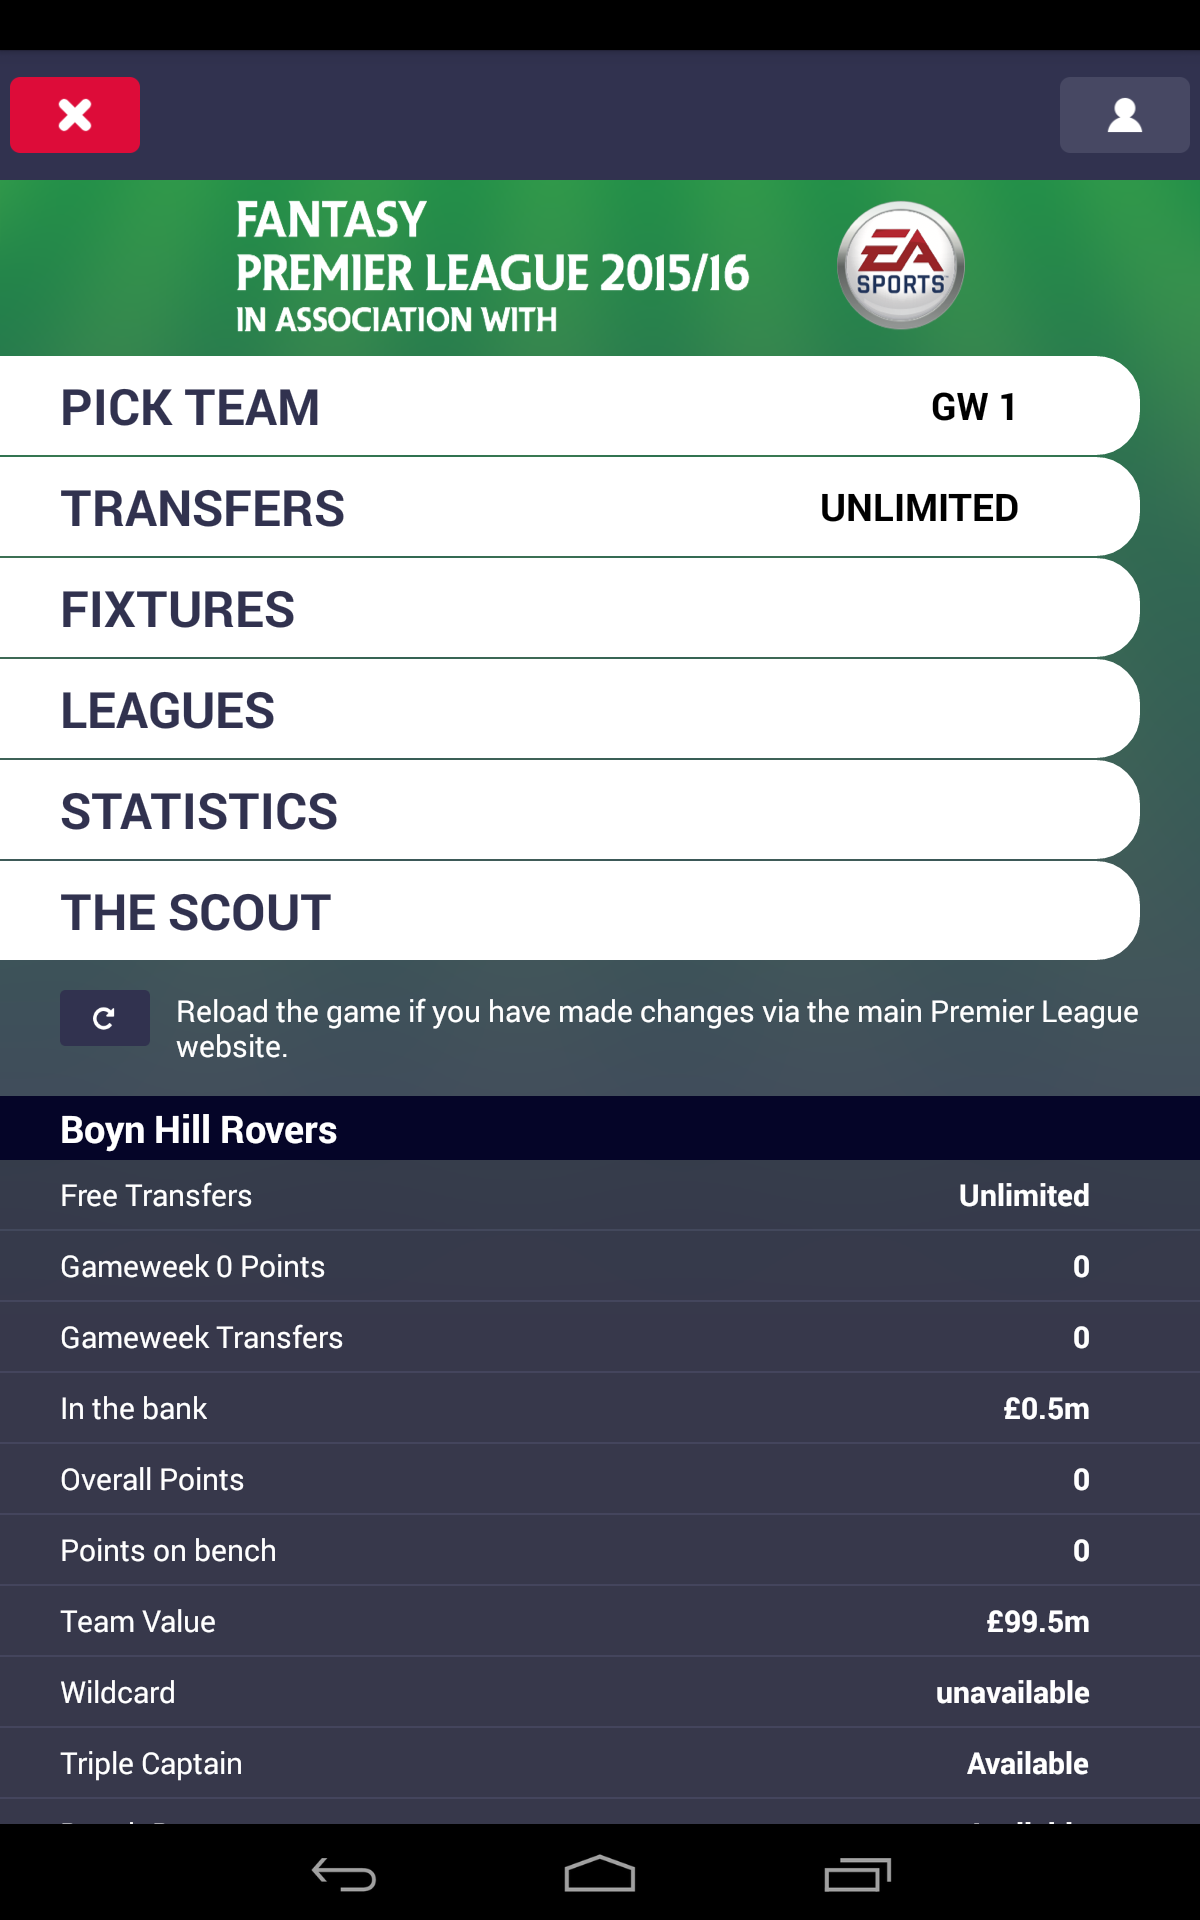
Task: Tap the UNLIMITED transfers label
Action: tap(918, 507)
